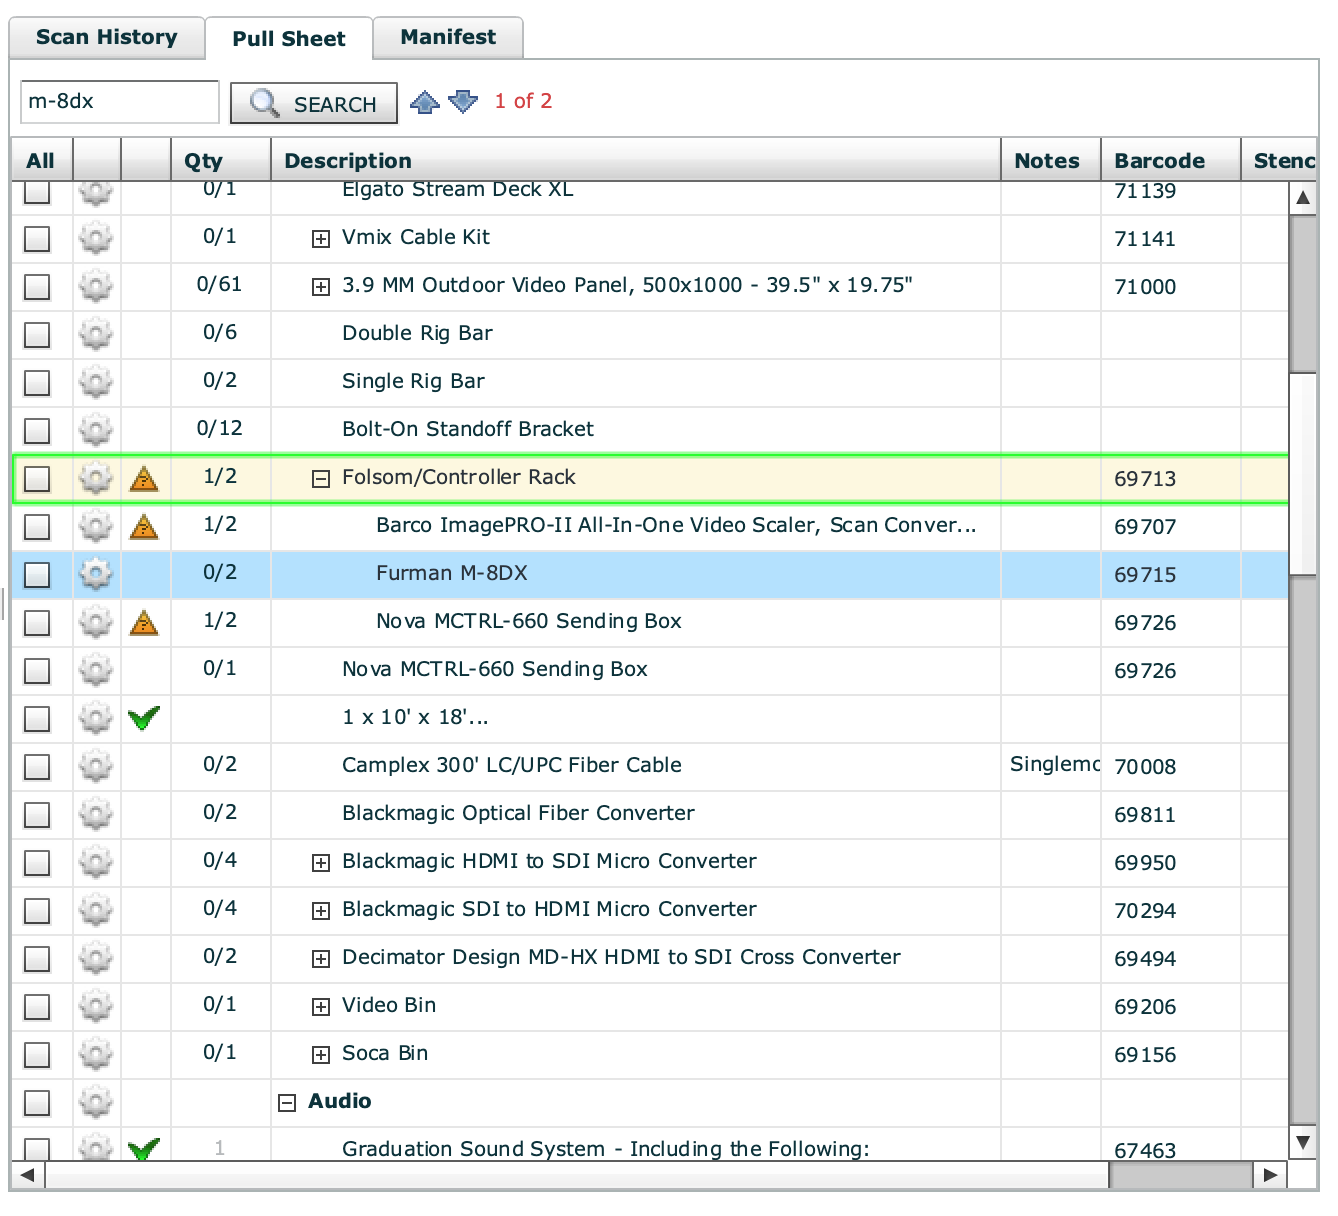Check the Furman M-8DX checkbox
The image size is (1338, 1216).
[x=37, y=575]
